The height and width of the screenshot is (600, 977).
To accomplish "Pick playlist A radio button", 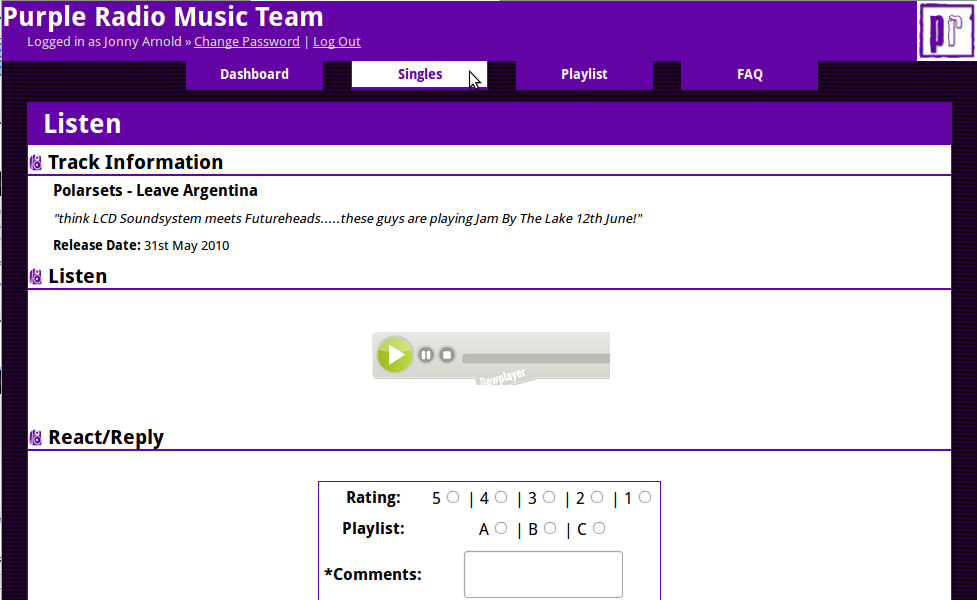I will coord(501,528).
